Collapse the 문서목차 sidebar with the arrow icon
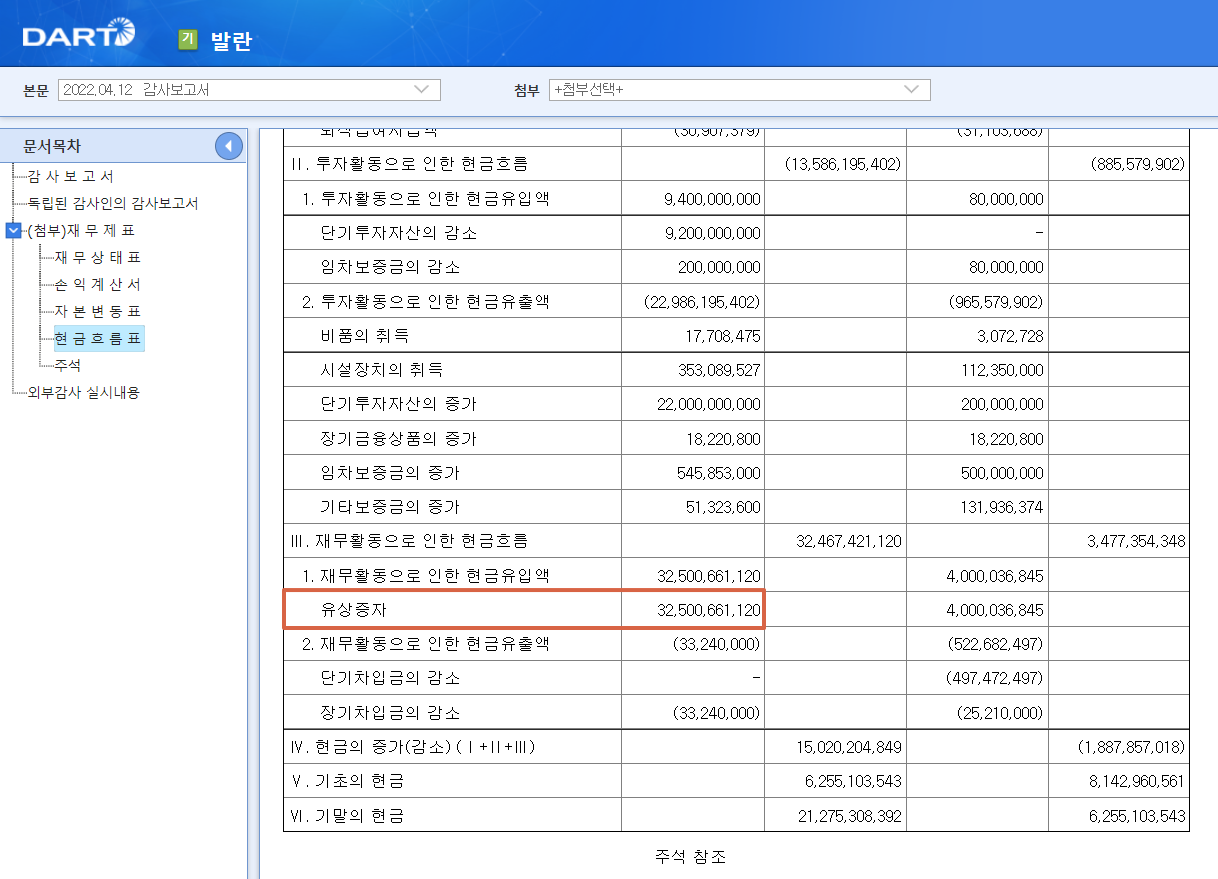 point(228,144)
